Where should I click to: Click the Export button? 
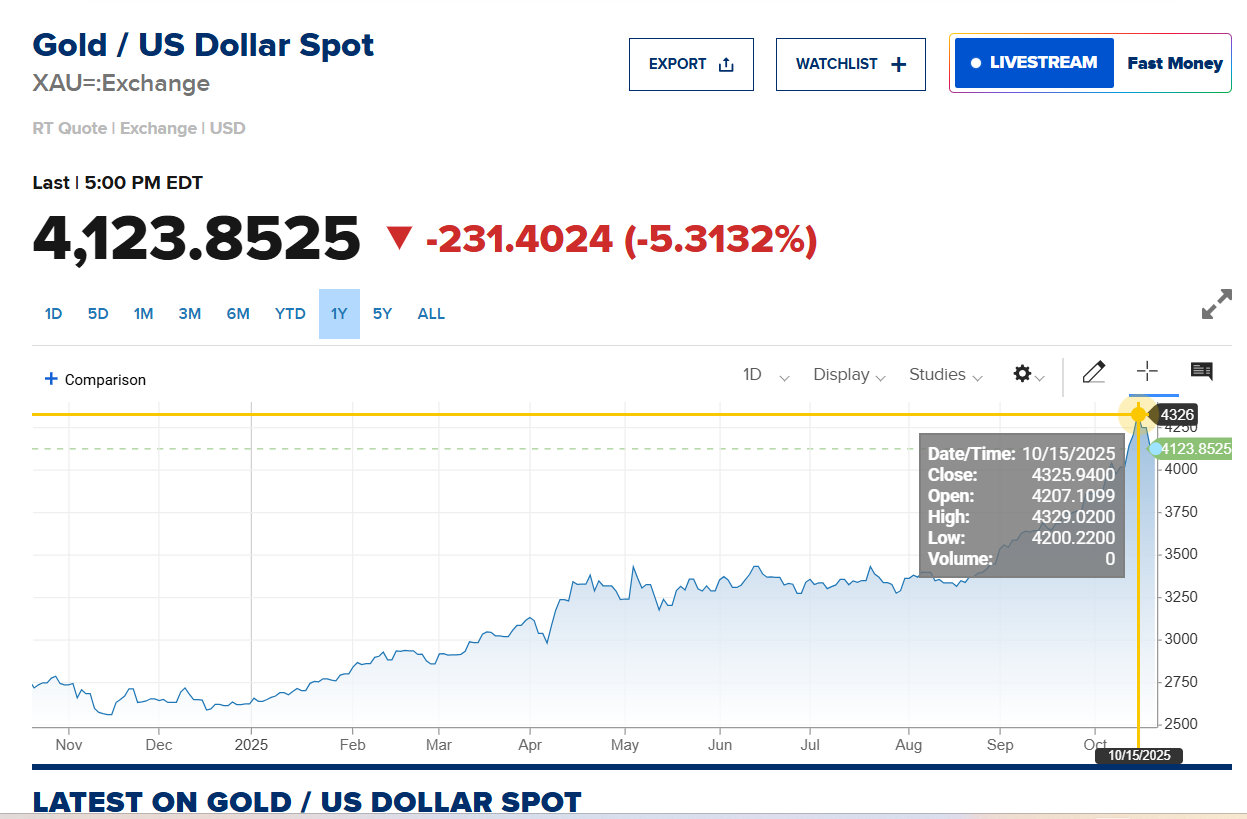pyautogui.click(x=691, y=64)
